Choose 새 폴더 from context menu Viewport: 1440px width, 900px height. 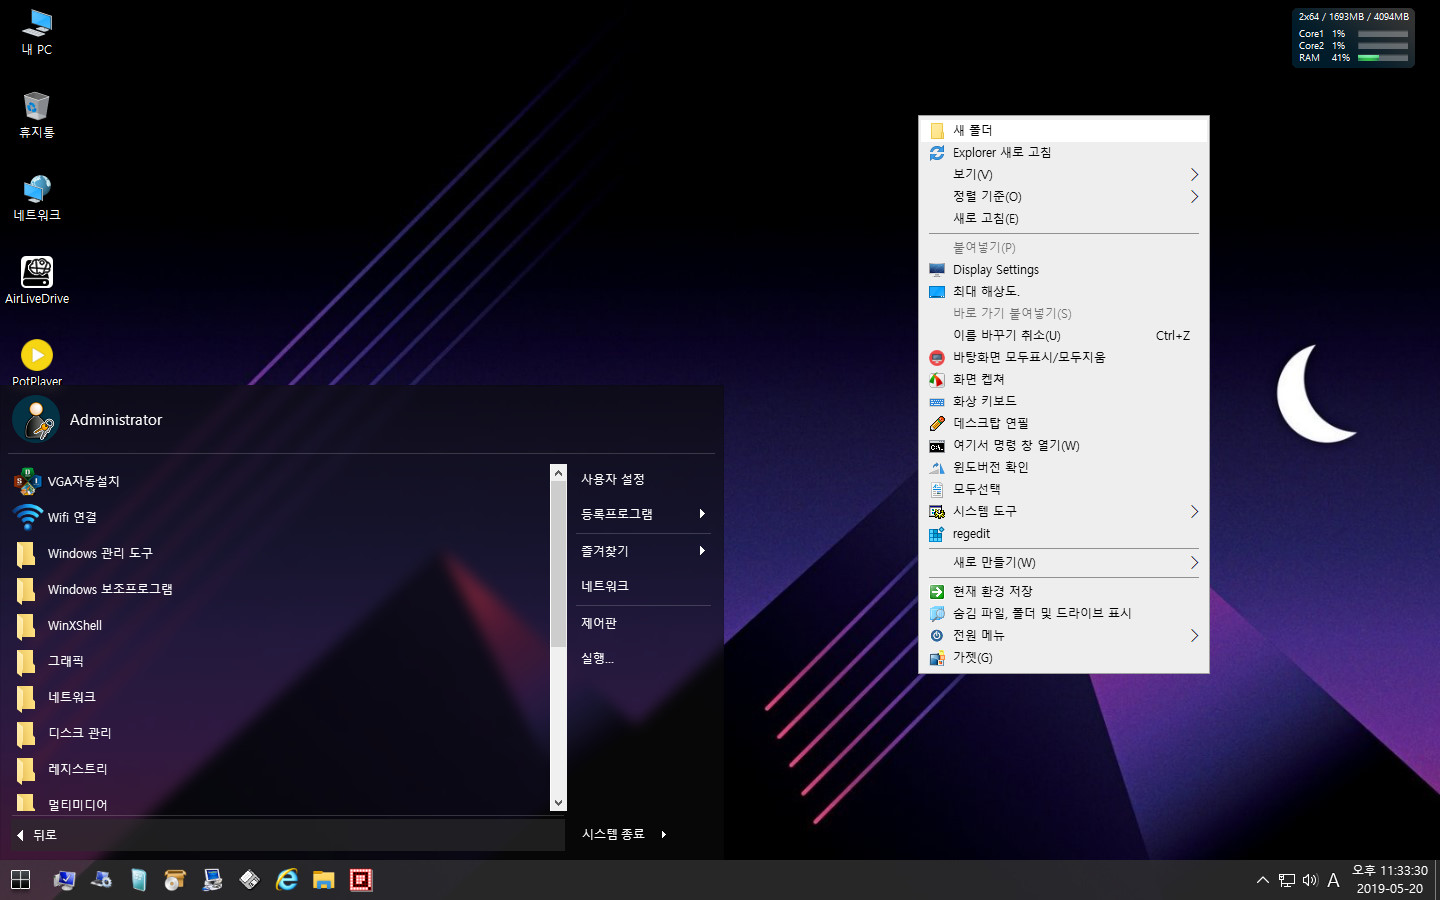point(1064,130)
